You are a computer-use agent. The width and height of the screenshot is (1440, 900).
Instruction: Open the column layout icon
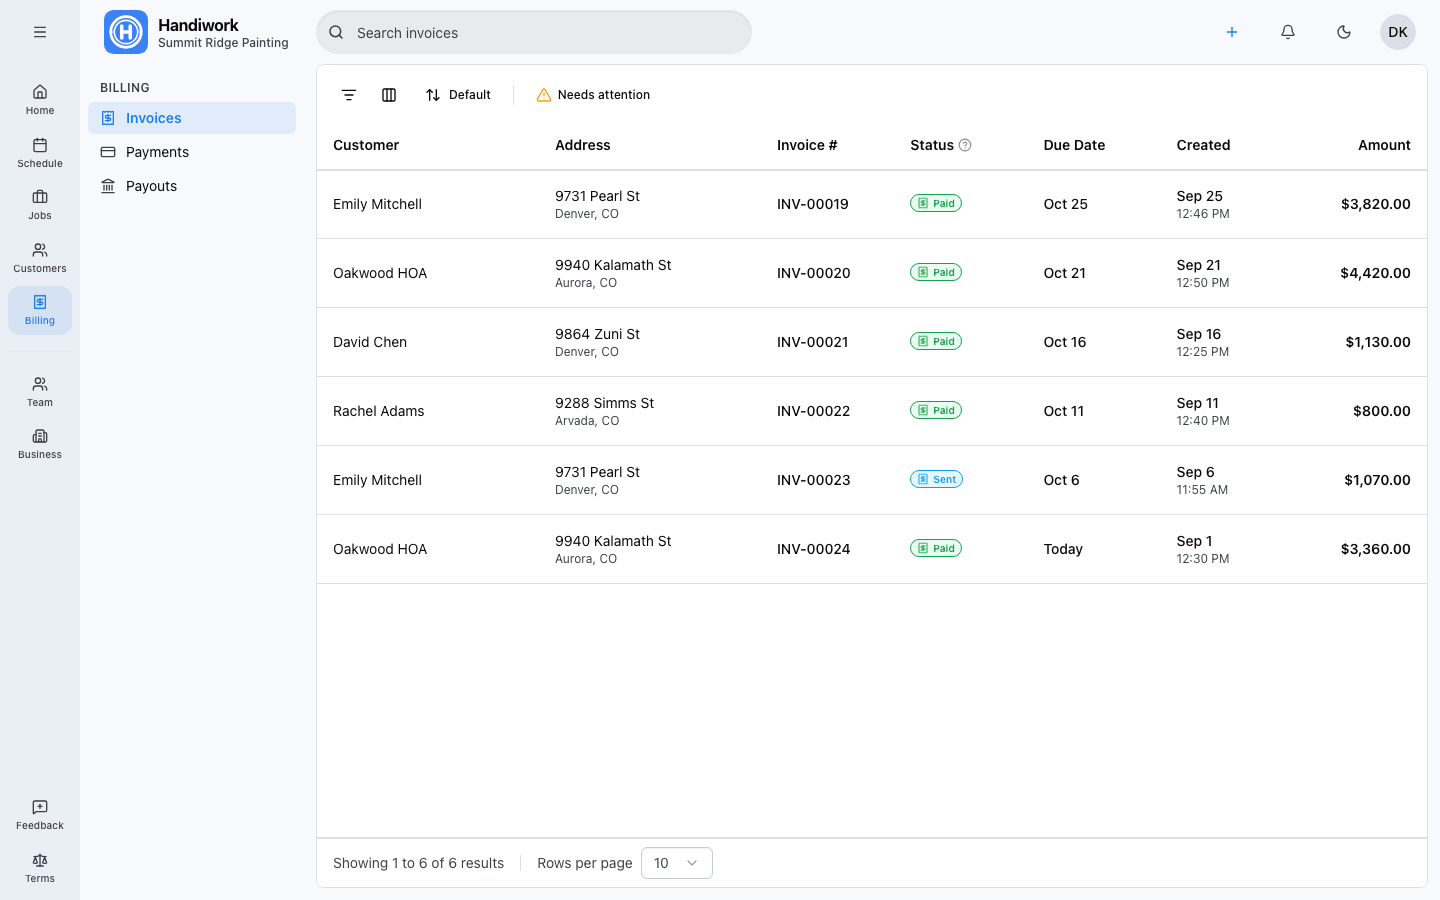[389, 95]
